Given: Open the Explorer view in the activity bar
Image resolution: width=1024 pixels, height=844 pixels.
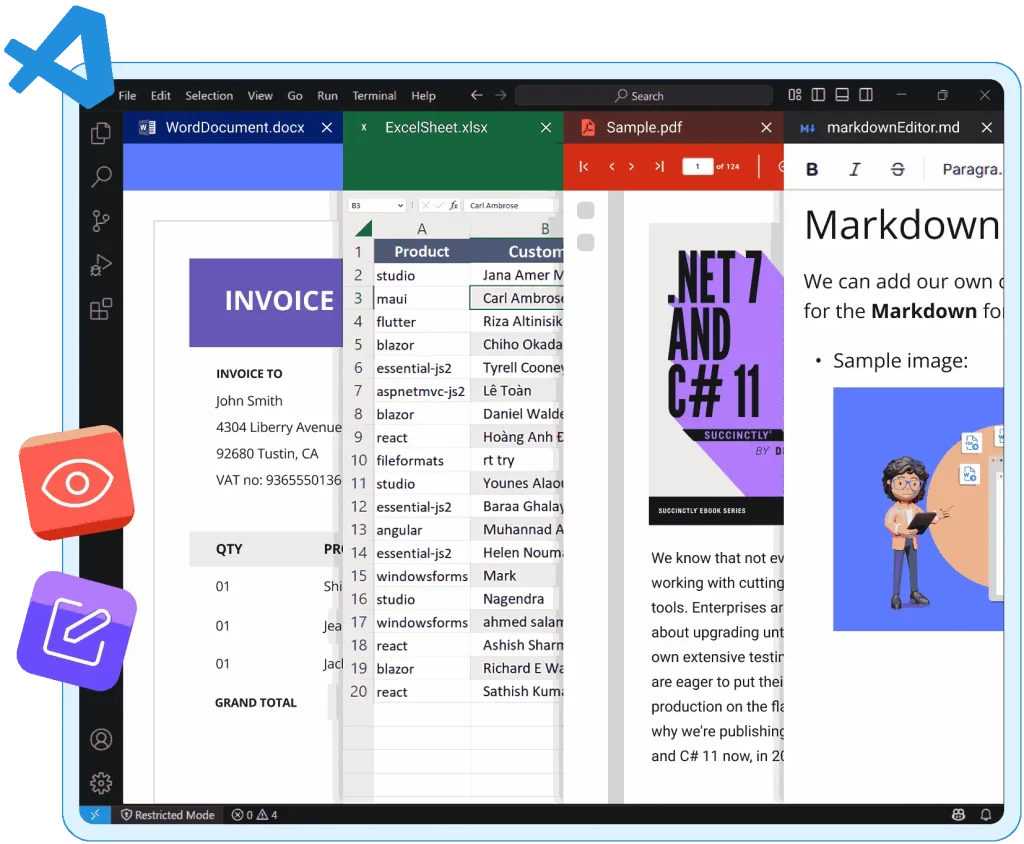Looking at the screenshot, I should [100, 131].
